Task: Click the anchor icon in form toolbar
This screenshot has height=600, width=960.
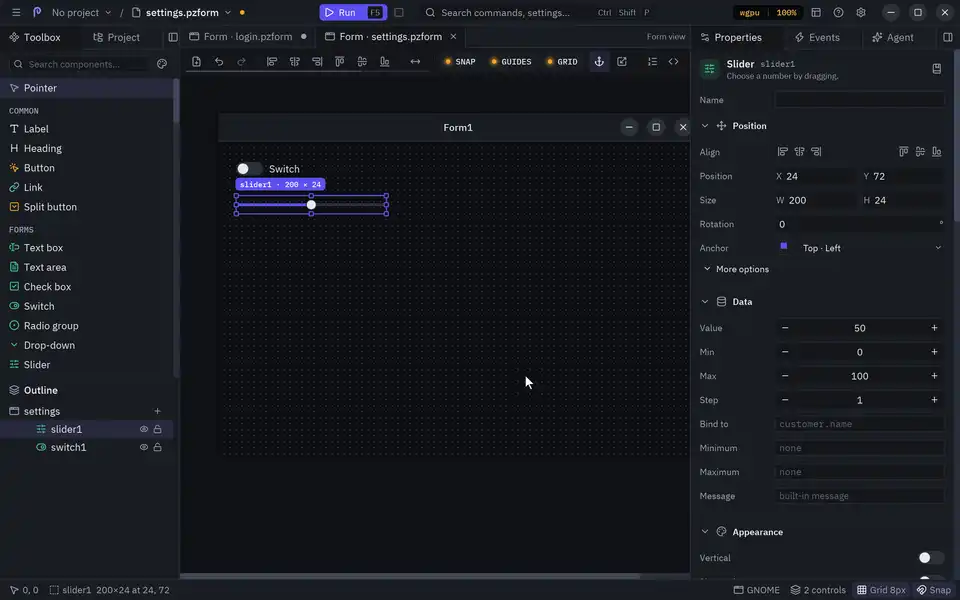Action: [599, 61]
